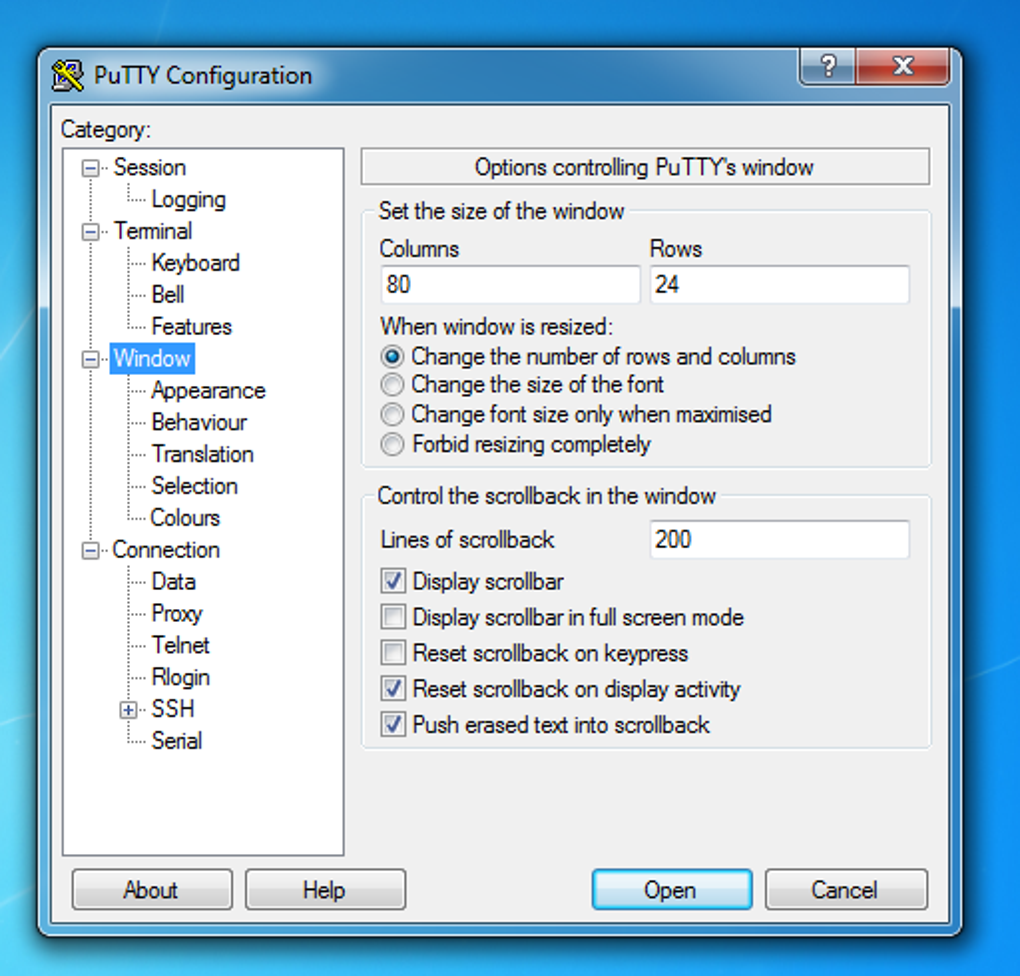Go to Keyboard settings
The width and height of the screenshot is (1020, 976).
196,263
